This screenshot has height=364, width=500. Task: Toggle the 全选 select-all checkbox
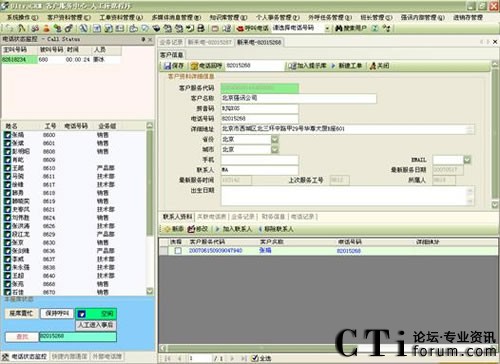pyautogui.click(x=255, y=358)
